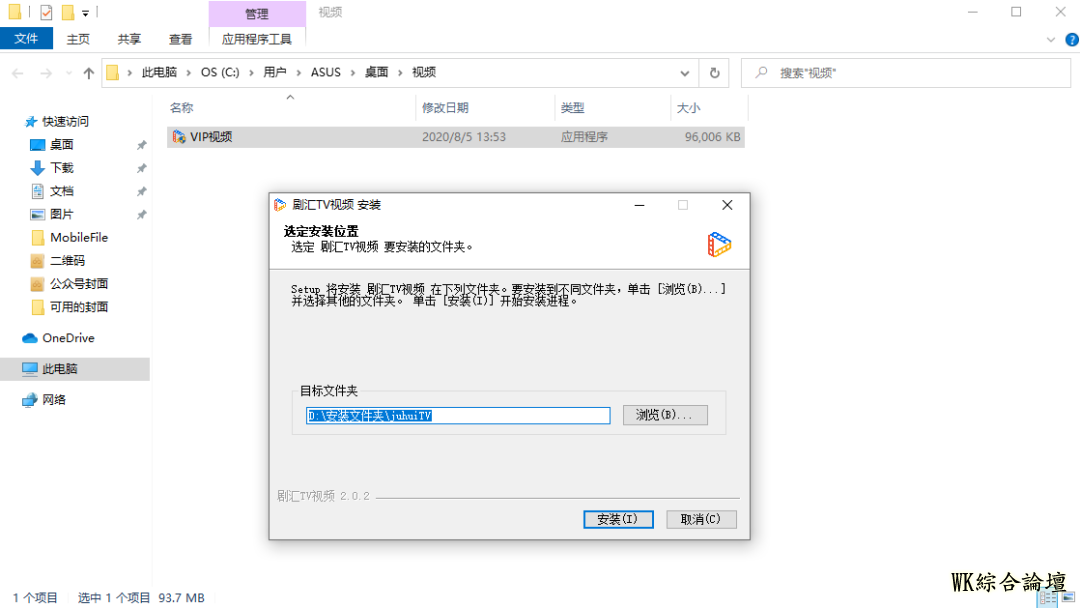
Task: Select the VIP视频 file row
Action: [x=455, y=137]
